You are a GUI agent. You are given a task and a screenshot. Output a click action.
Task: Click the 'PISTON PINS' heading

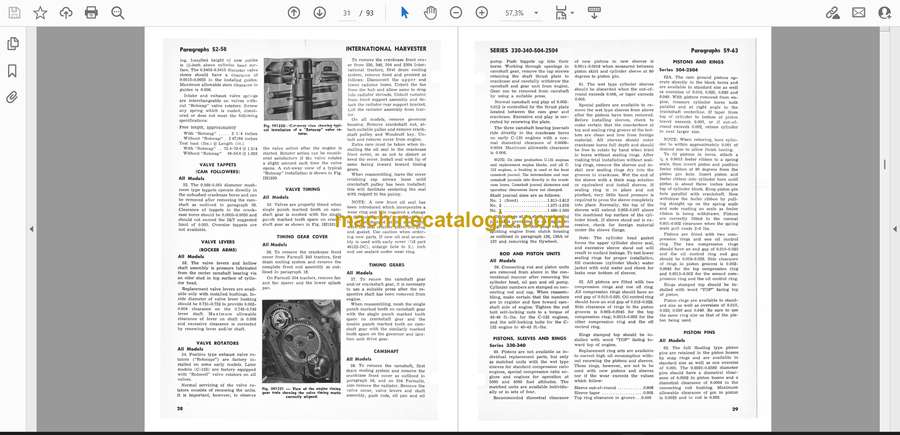[x=699, y=332]
